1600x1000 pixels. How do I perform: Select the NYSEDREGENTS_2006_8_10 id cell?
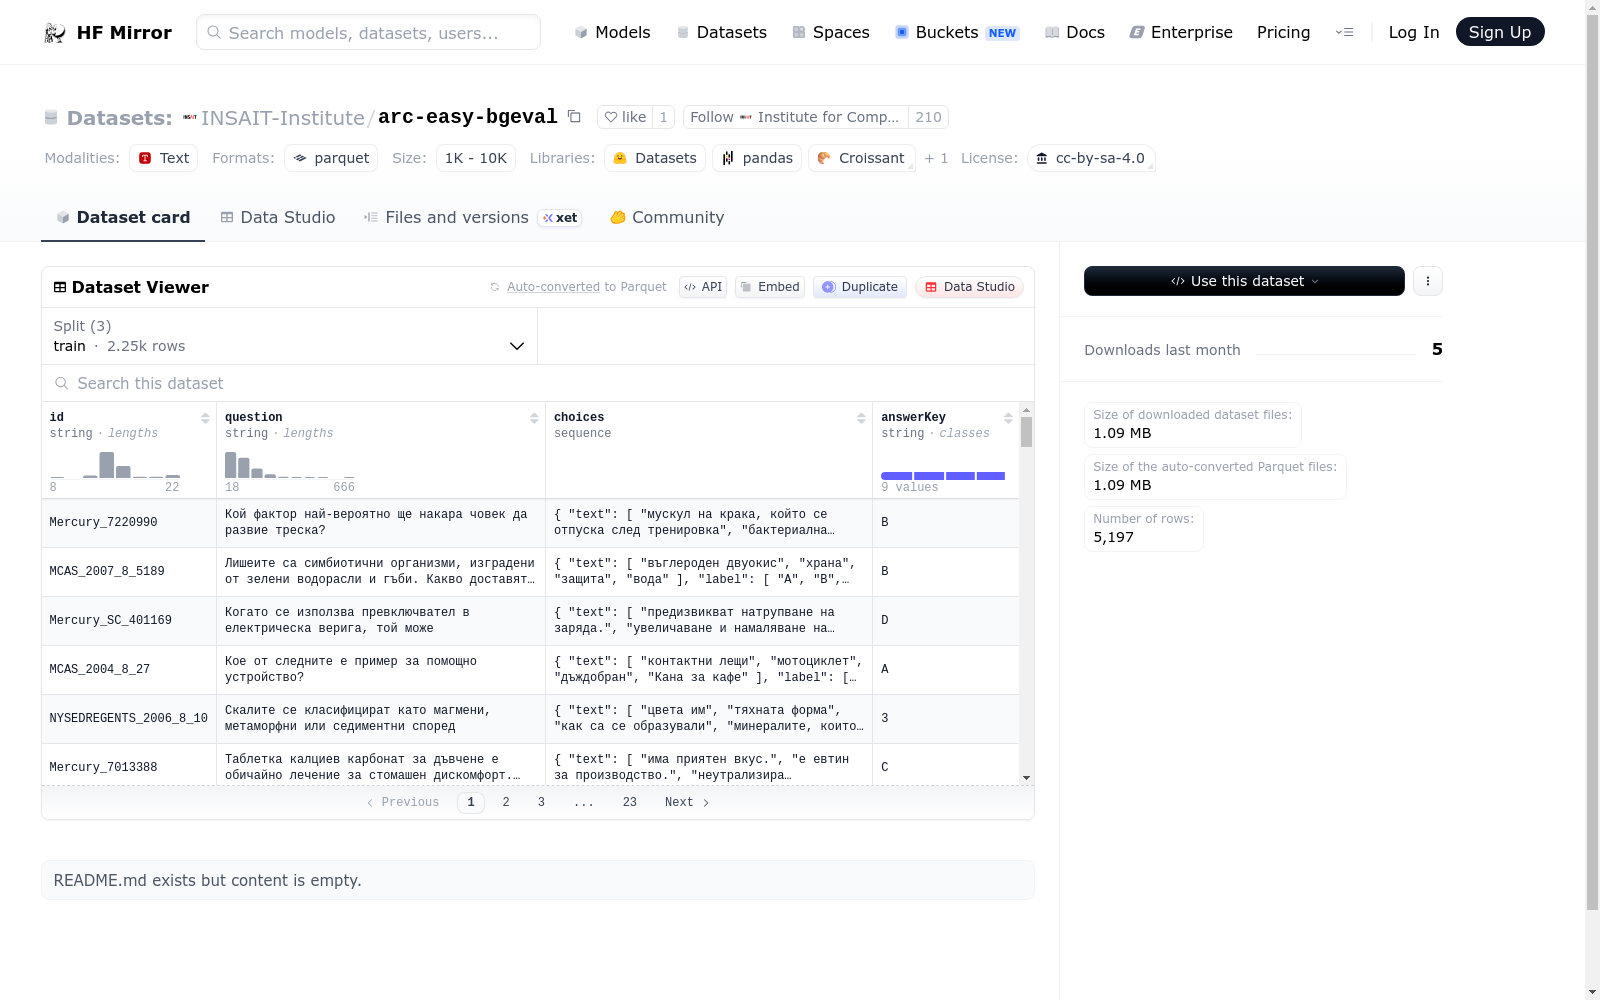pyautogui.click(x=129, y=718)
